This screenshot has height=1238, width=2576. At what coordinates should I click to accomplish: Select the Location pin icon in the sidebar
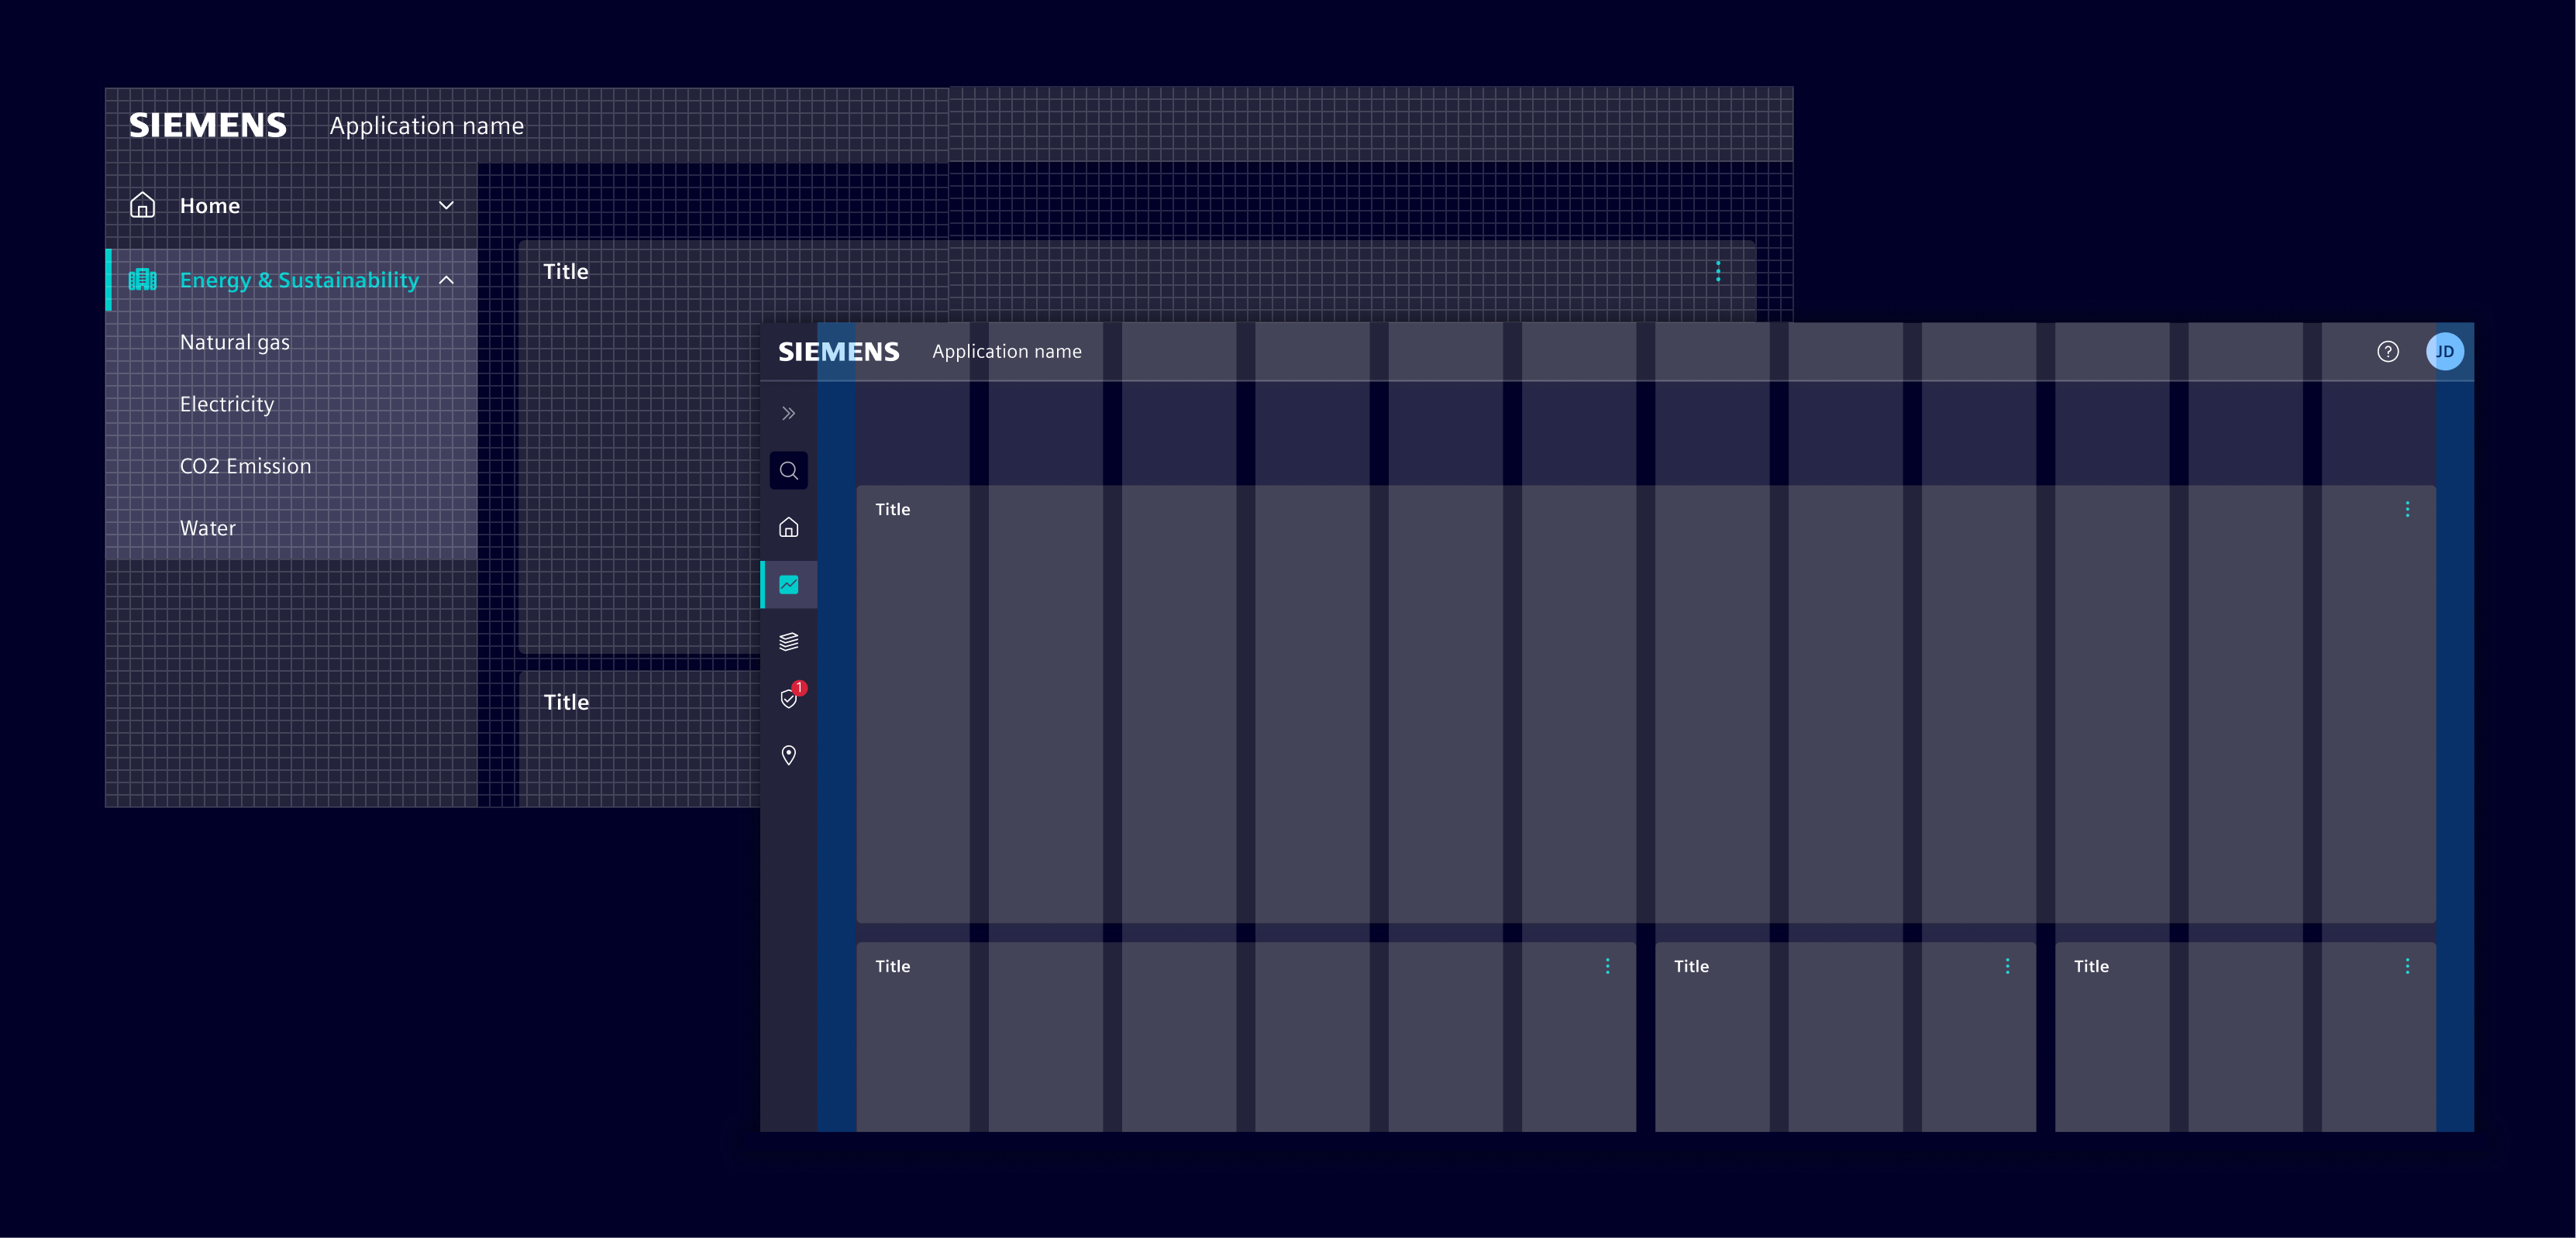coord(789,755)
